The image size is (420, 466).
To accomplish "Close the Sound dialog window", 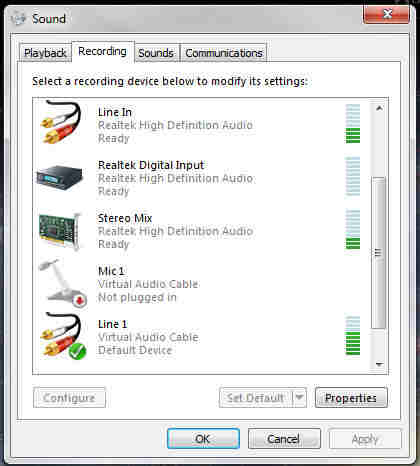I will point(386,14).
